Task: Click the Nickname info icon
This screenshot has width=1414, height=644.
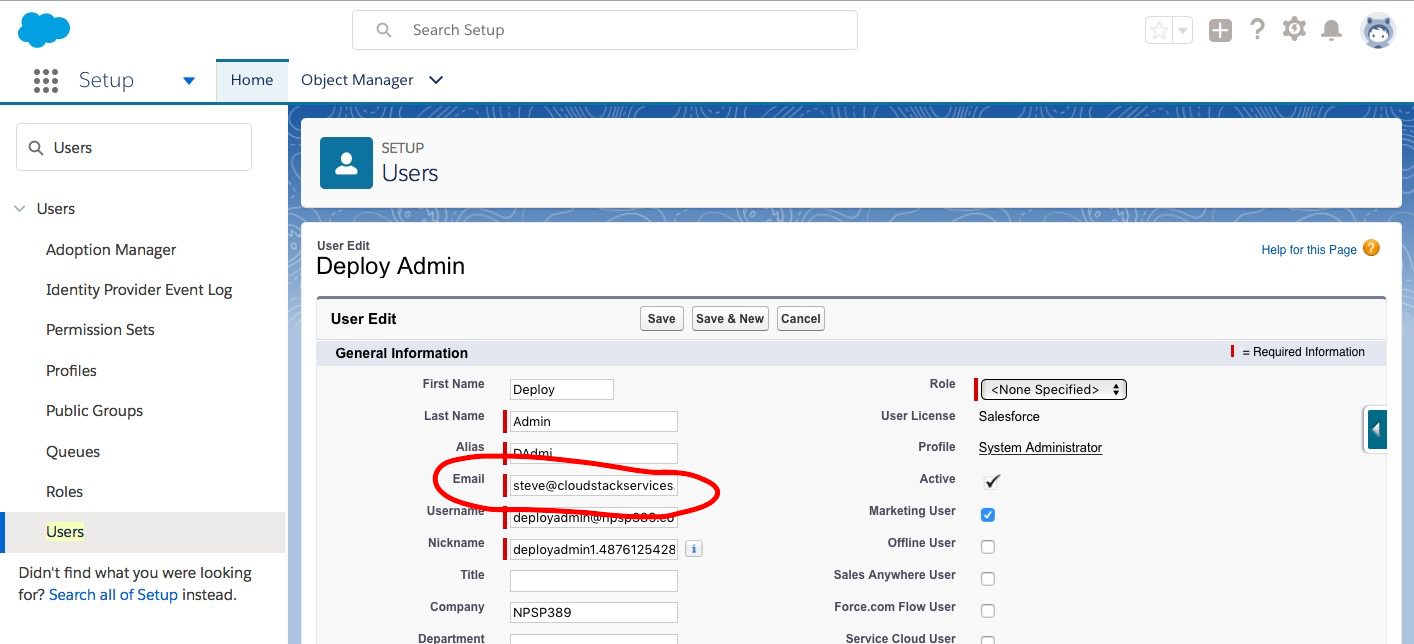Action: click(x=694, y=549)
